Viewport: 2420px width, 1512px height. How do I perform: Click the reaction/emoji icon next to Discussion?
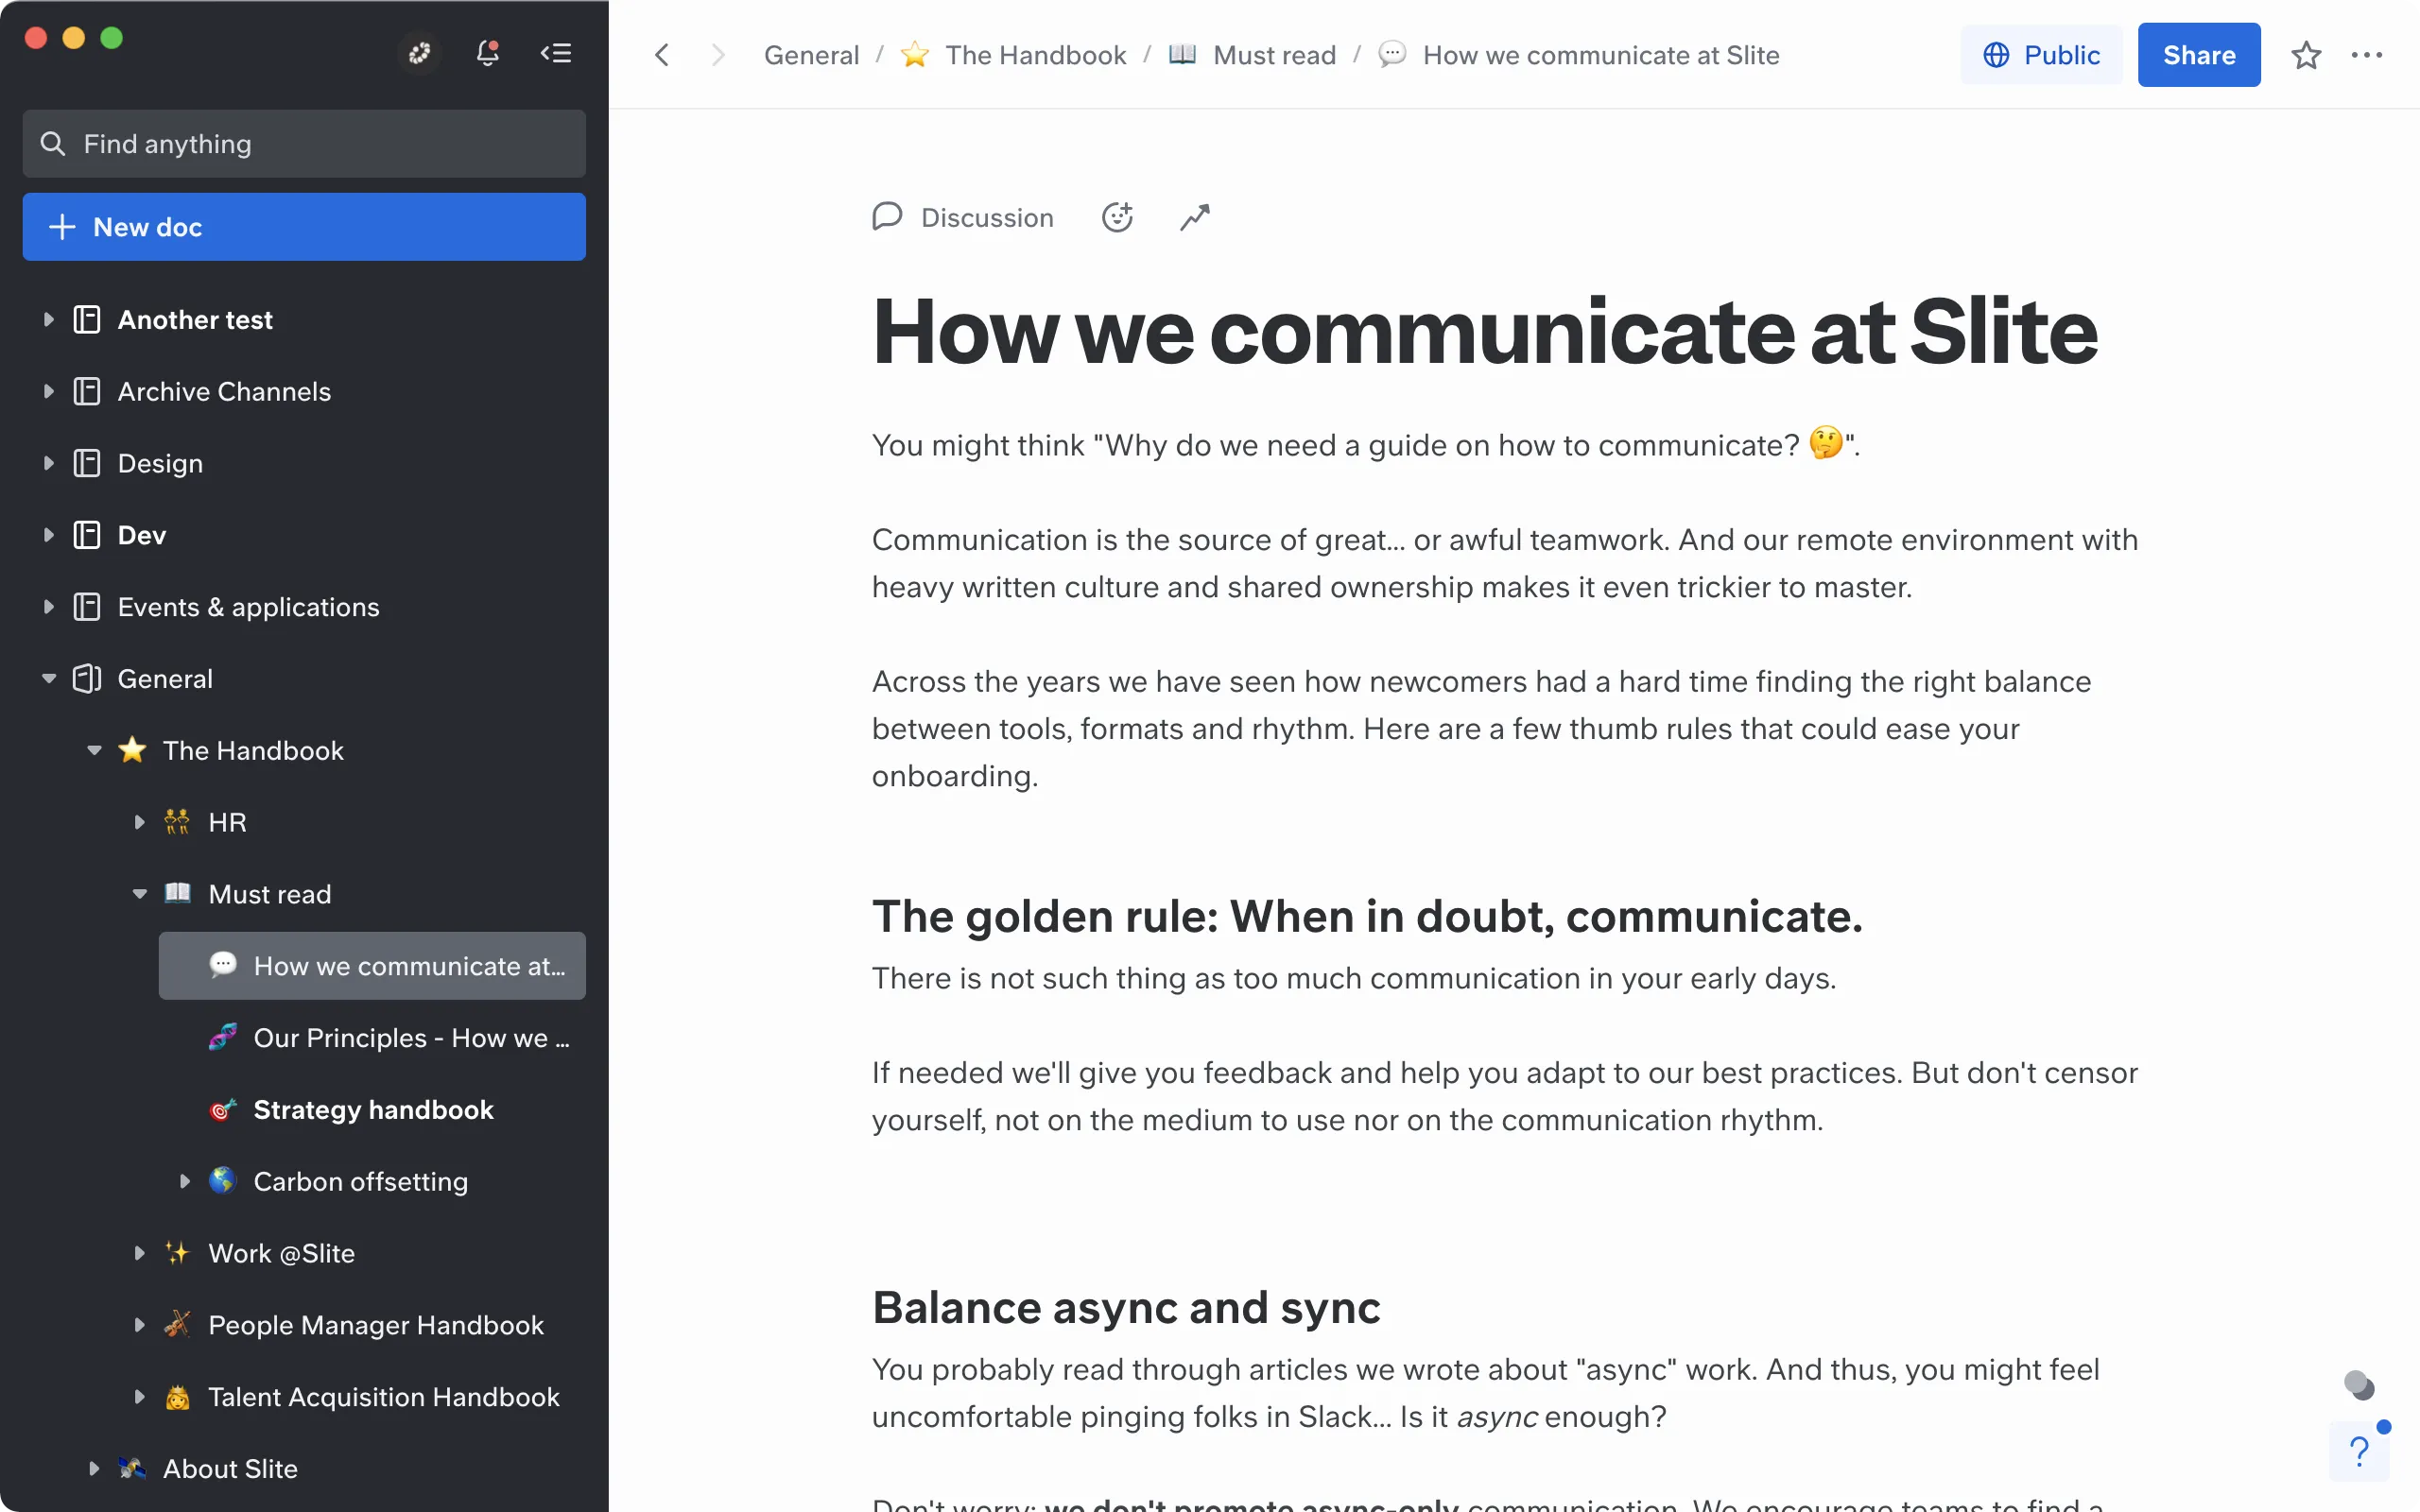[1116, 217]
